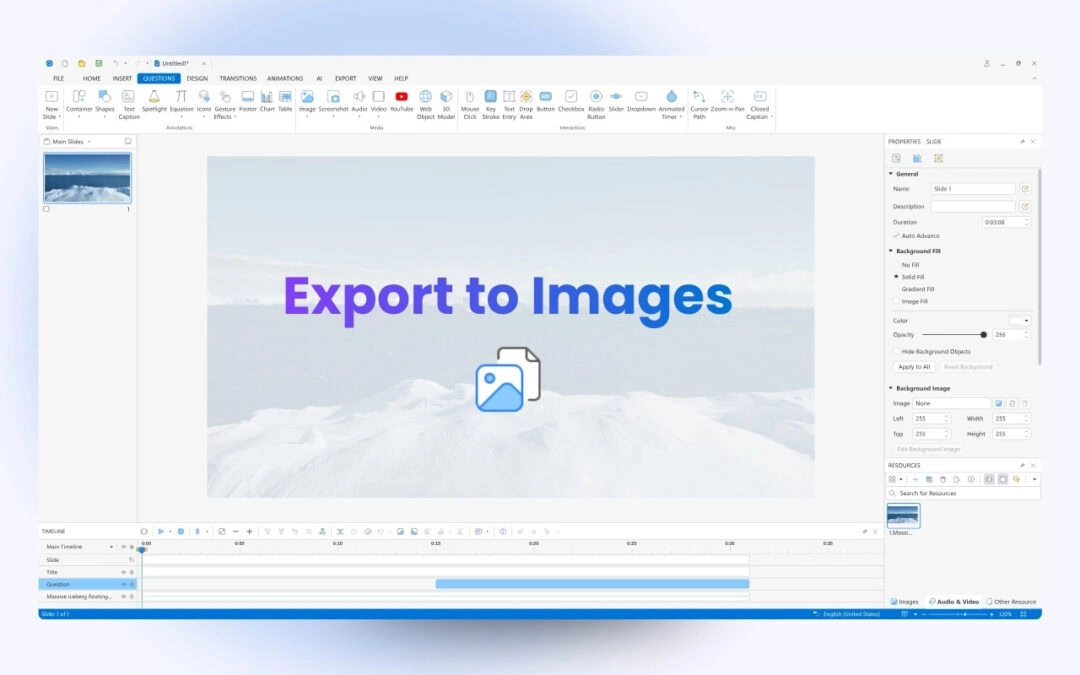Insert a Dropdown interaction object
Viewport: 1080px width, 675px height.
(x=641, y=101)
